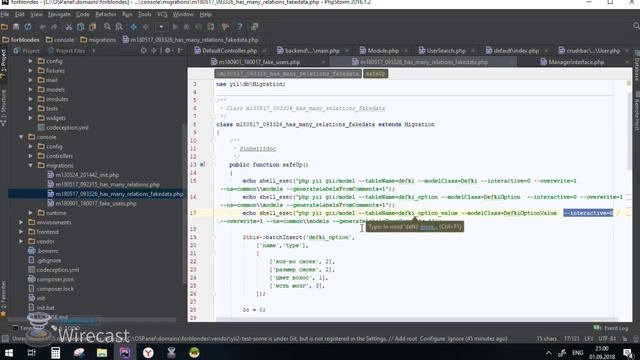Close the DefaultController.php tab
Image resolution: width=640 pixels, height=360 pixels.
coord(264,51)
